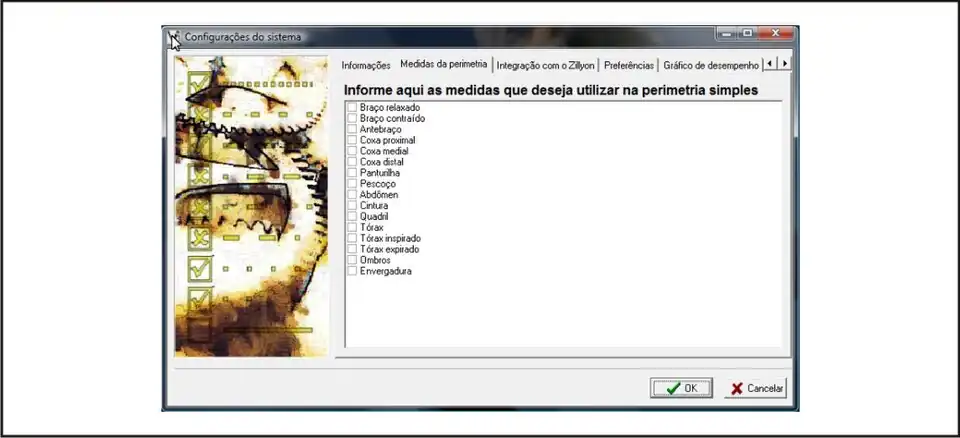
Task: Open the Gráfico de desempenho tab
Action: point(711,65)
